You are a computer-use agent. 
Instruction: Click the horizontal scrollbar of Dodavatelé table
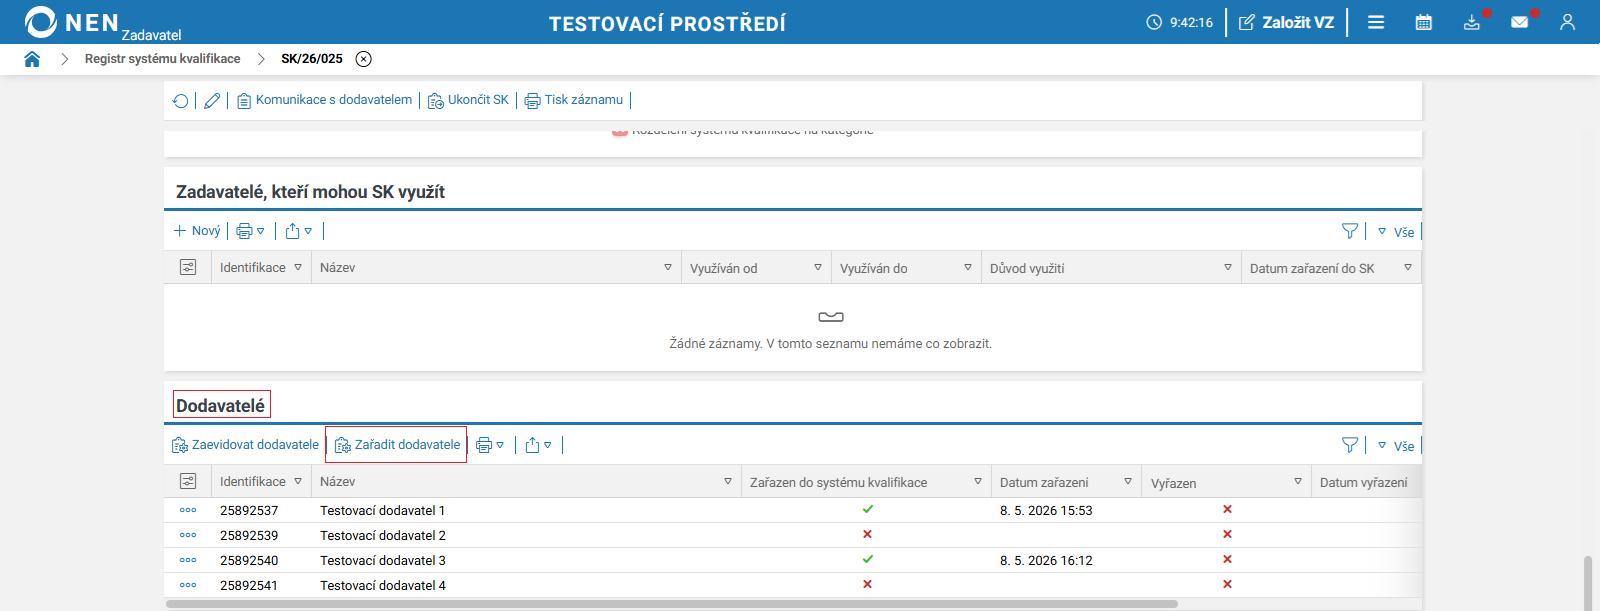[x=672, y=604]
